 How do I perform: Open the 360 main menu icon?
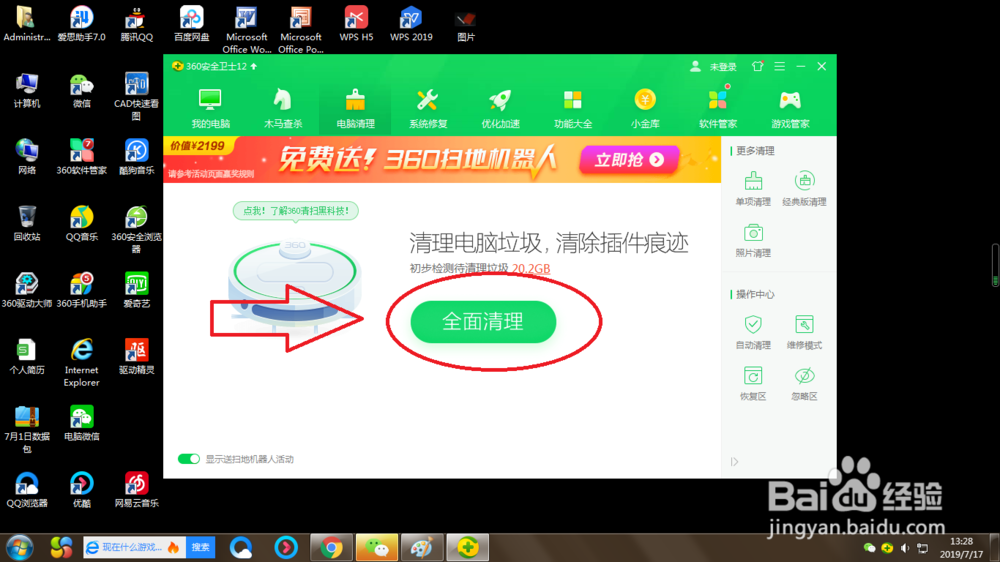pos(779,66)
